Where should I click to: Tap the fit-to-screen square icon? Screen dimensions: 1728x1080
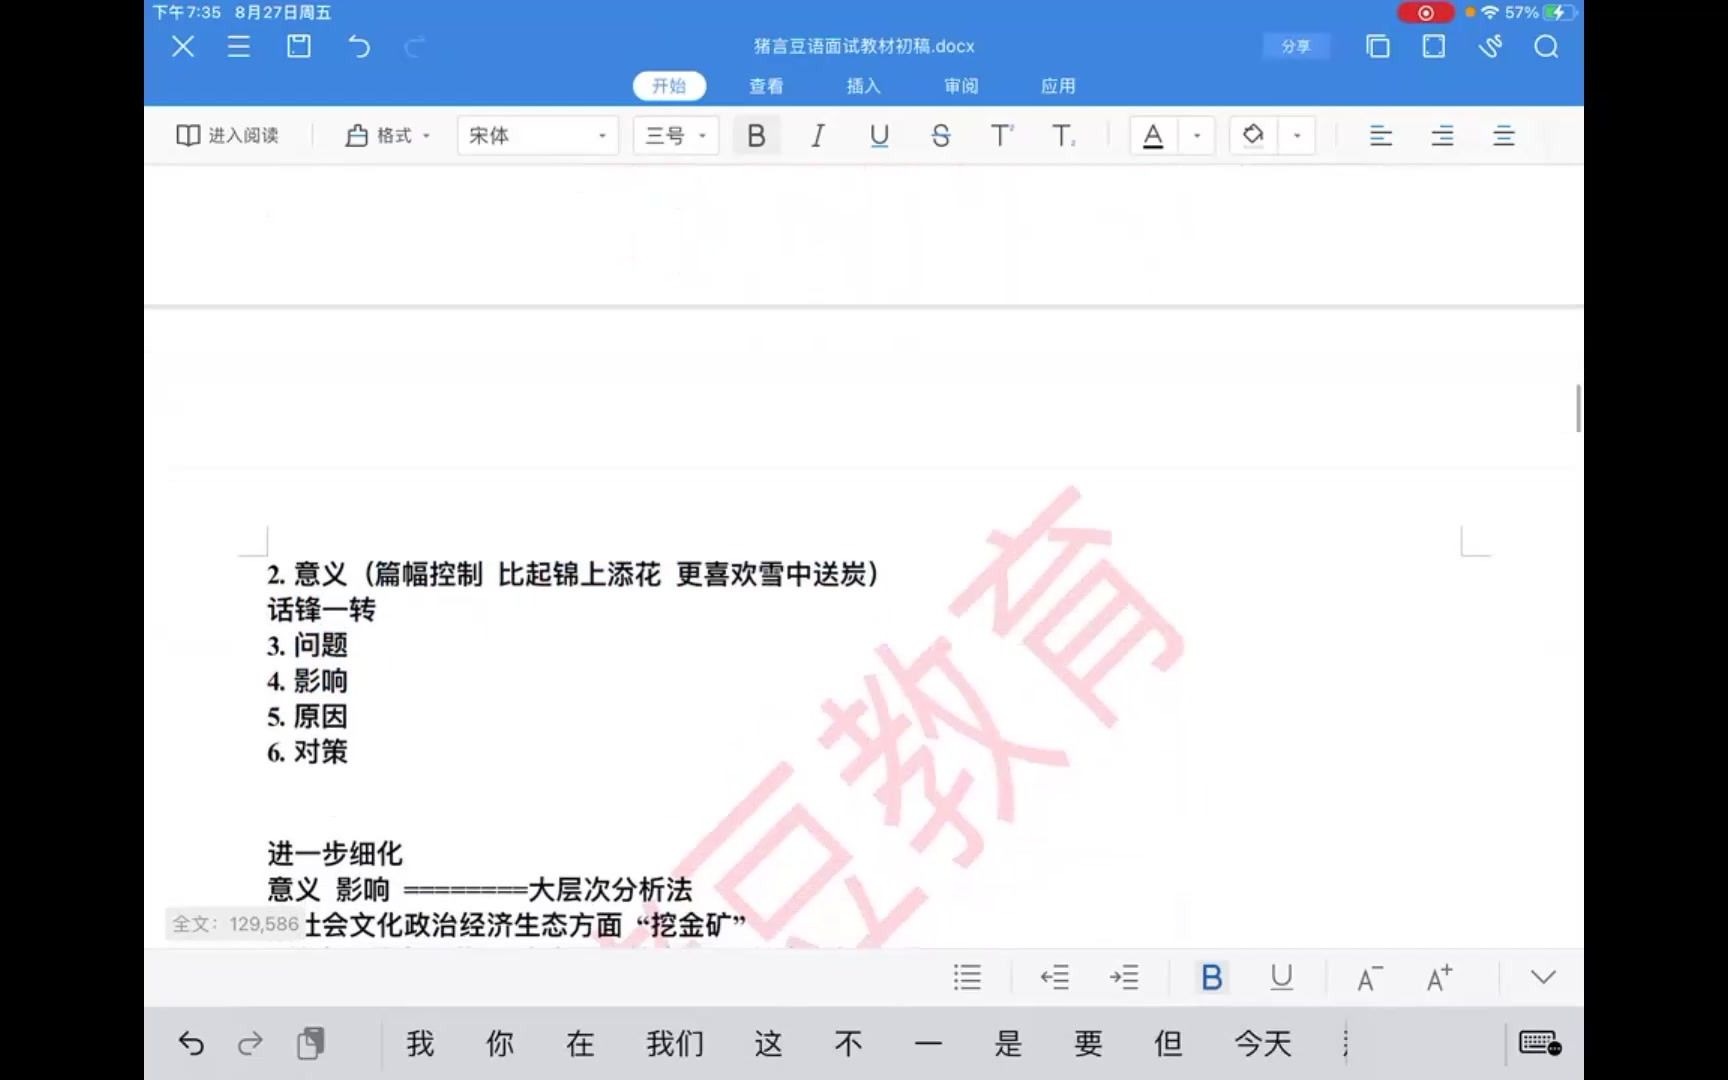coord(1434,46)
